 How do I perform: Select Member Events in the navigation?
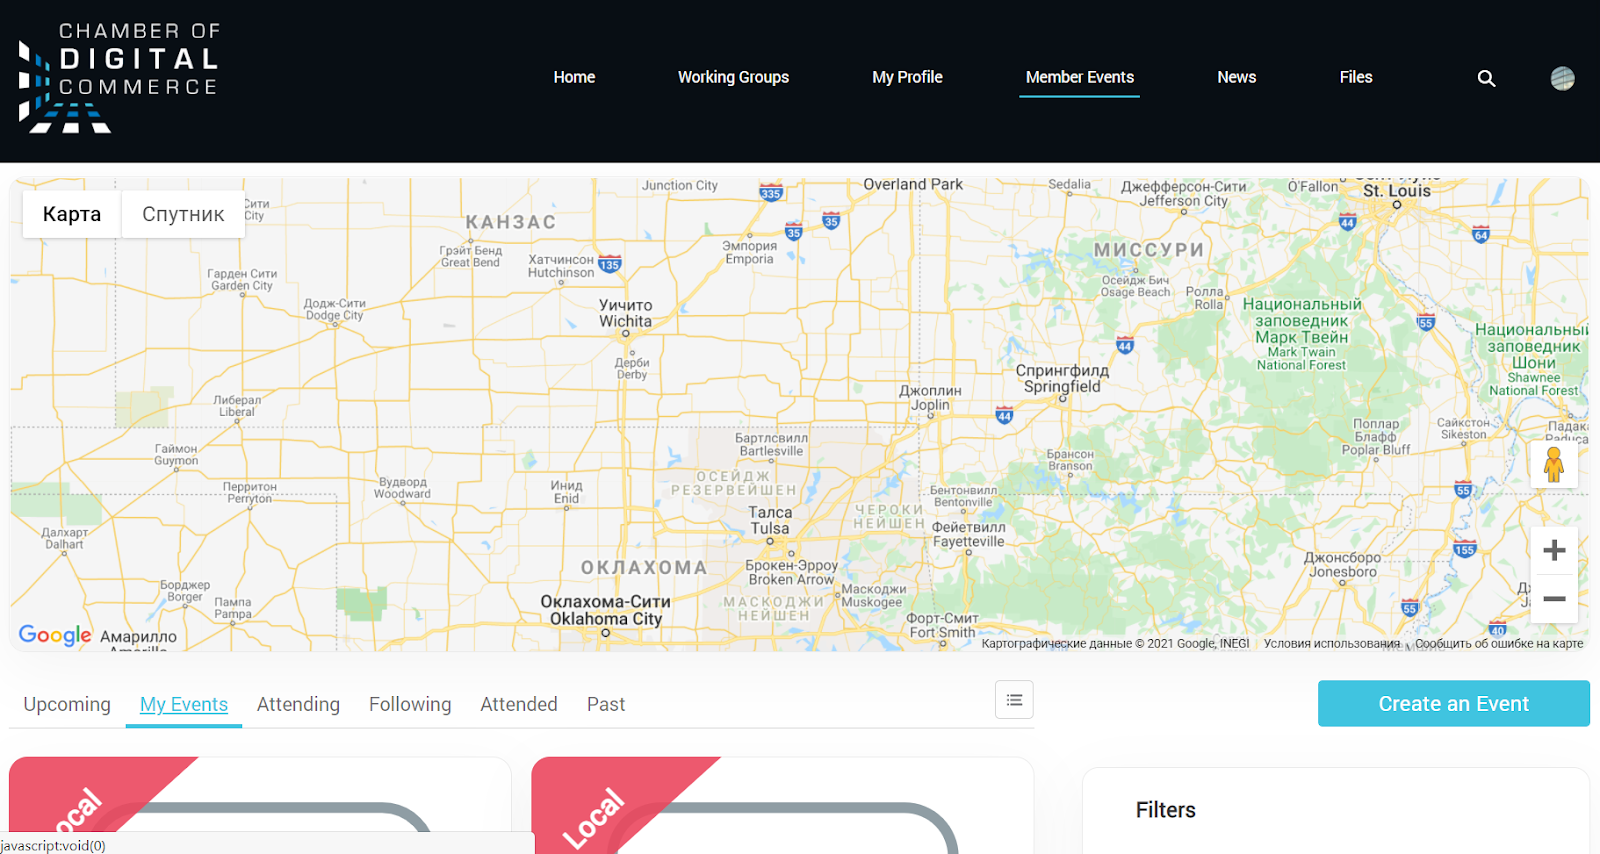1080,77
